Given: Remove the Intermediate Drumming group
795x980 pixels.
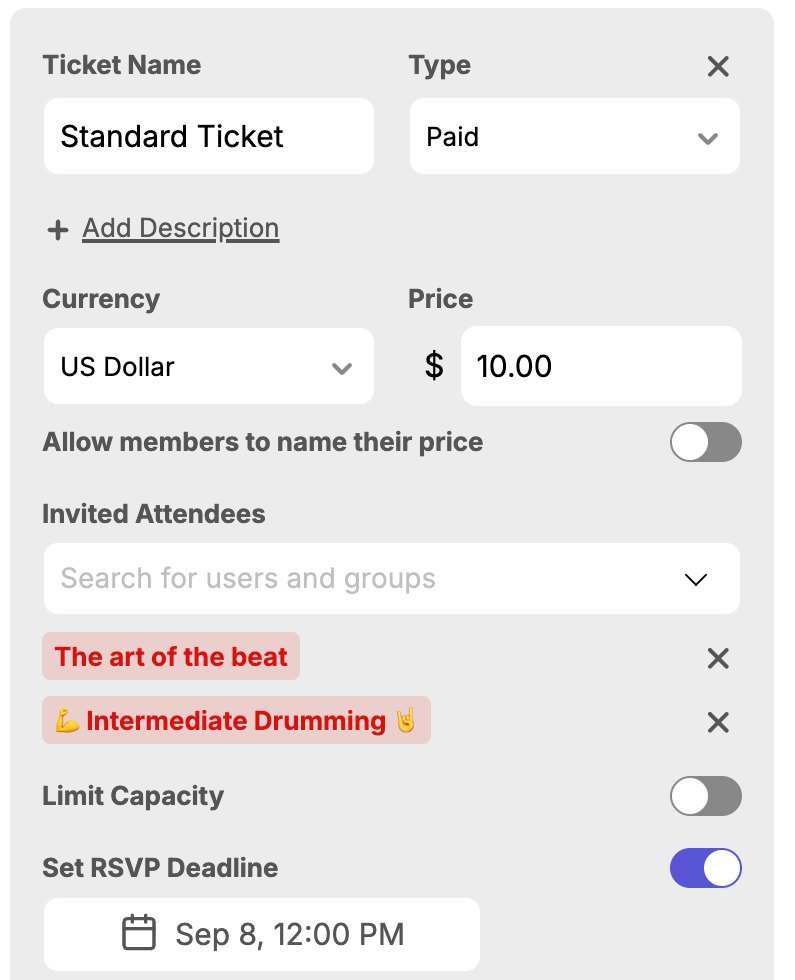Looking at the screenshot, I should pyautogui.click(x=718, y=722).
